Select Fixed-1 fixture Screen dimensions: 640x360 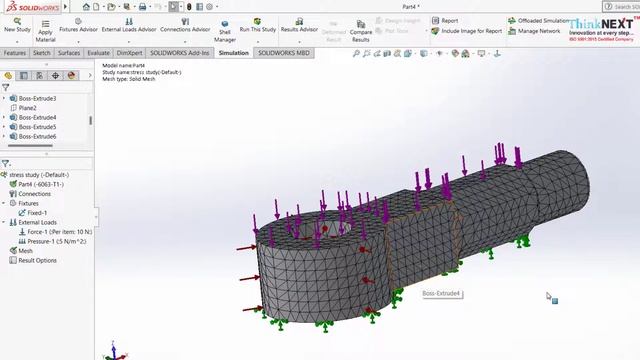(x=33, y=213)
